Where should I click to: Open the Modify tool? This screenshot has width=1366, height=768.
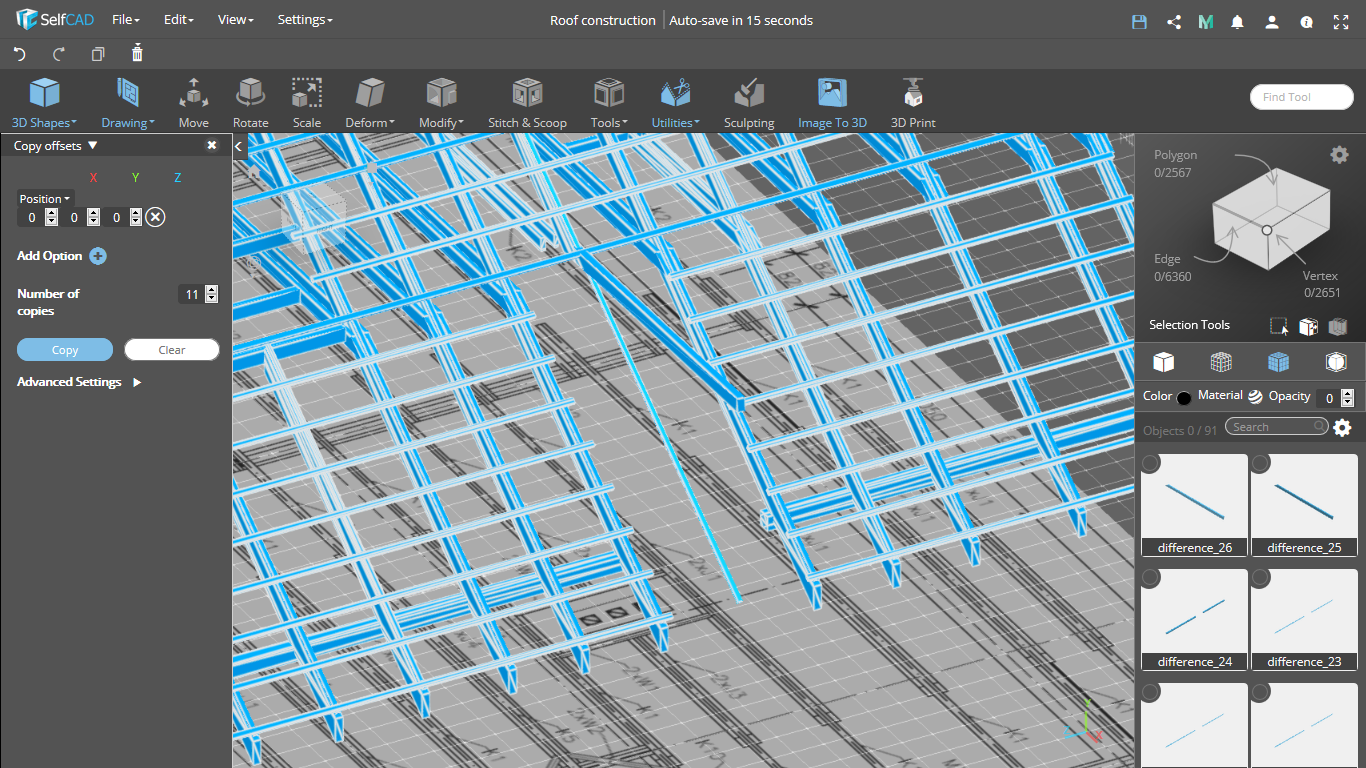click(x=441, y=103)
